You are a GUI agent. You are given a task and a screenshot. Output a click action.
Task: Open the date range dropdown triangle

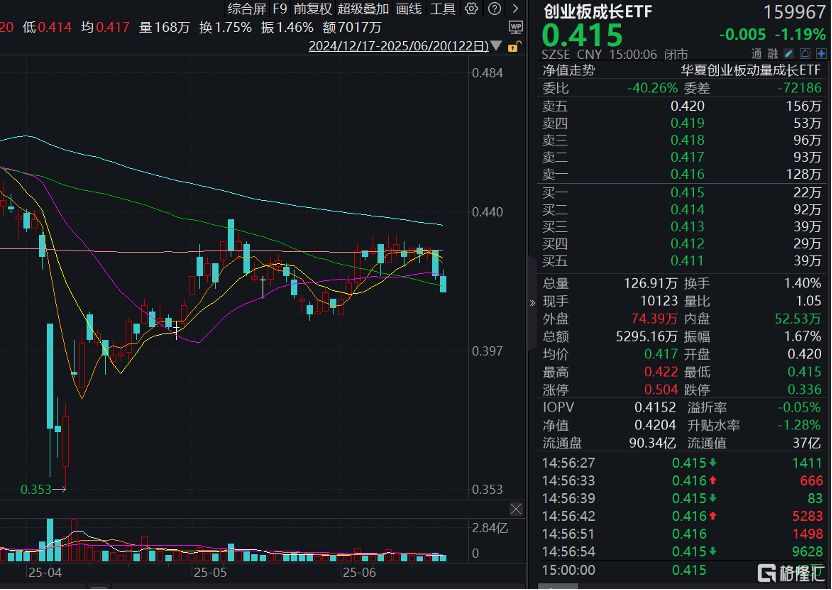click(x=496, y=47)
